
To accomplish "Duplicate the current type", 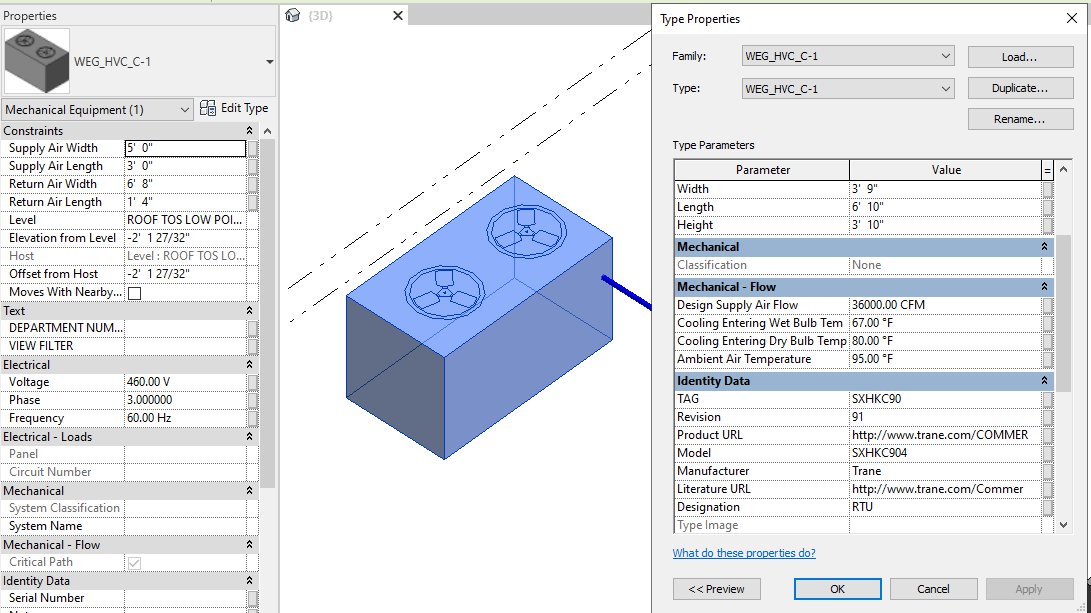I will [x=1019, y=87].
